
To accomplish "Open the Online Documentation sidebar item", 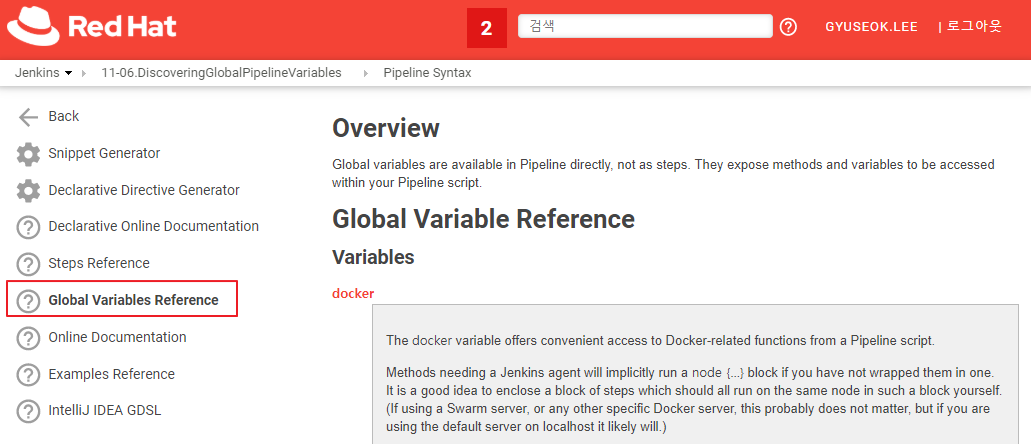I will 117,337.
